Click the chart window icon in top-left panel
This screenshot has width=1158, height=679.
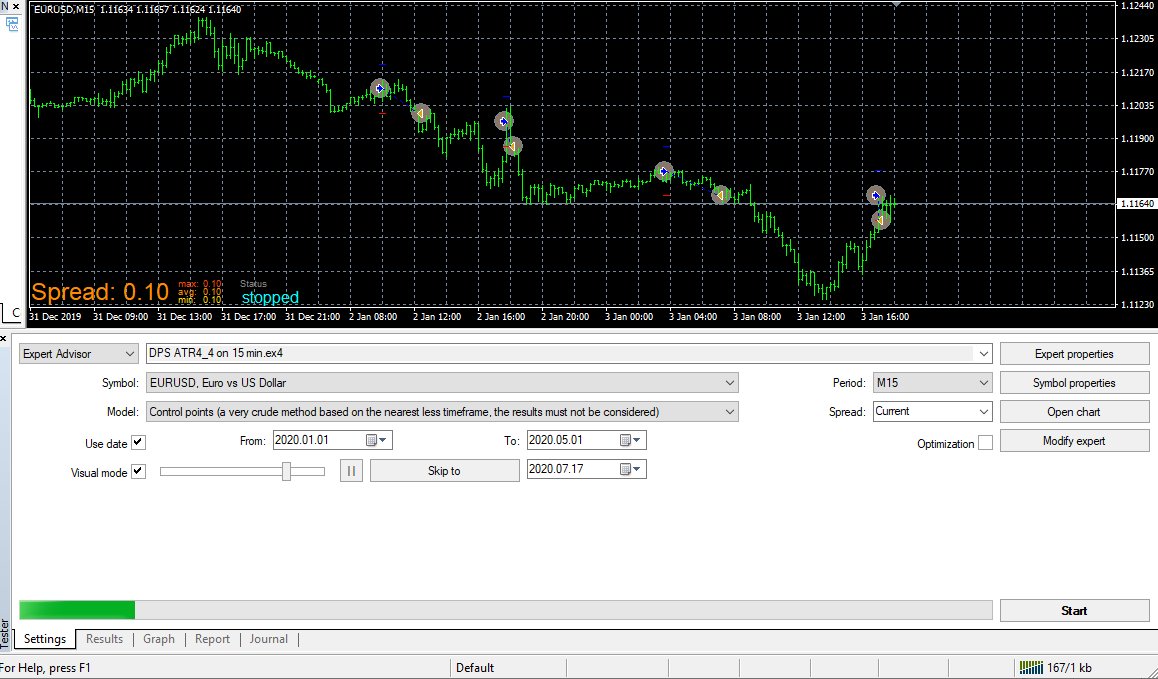tap(13, 24)
